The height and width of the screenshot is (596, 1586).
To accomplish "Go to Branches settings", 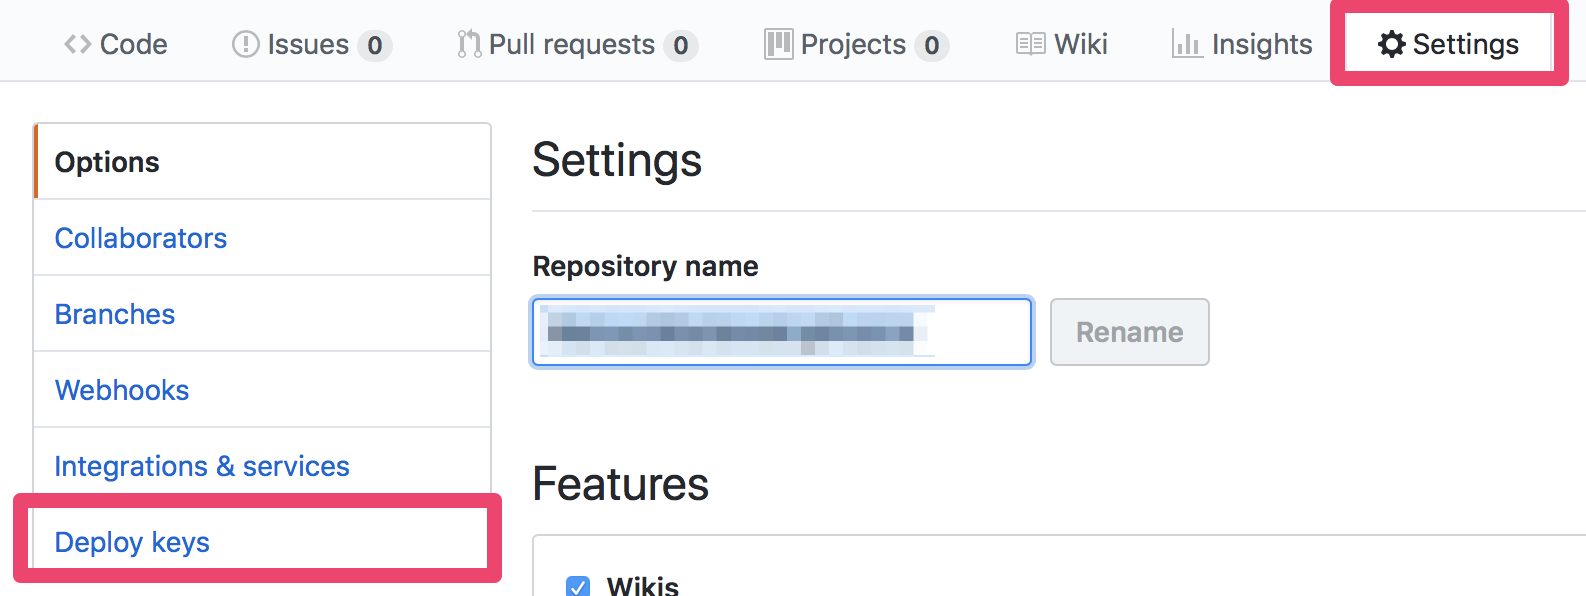I will (115, 314).
